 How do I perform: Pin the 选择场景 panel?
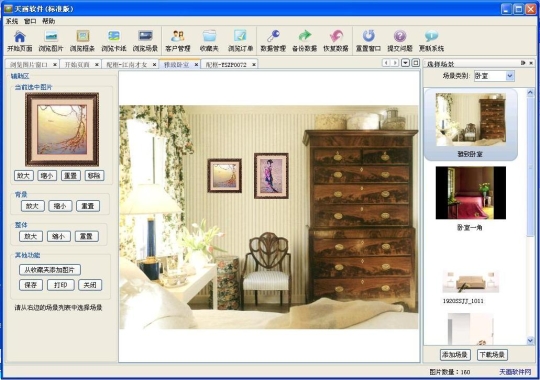[x=523, y=63]
